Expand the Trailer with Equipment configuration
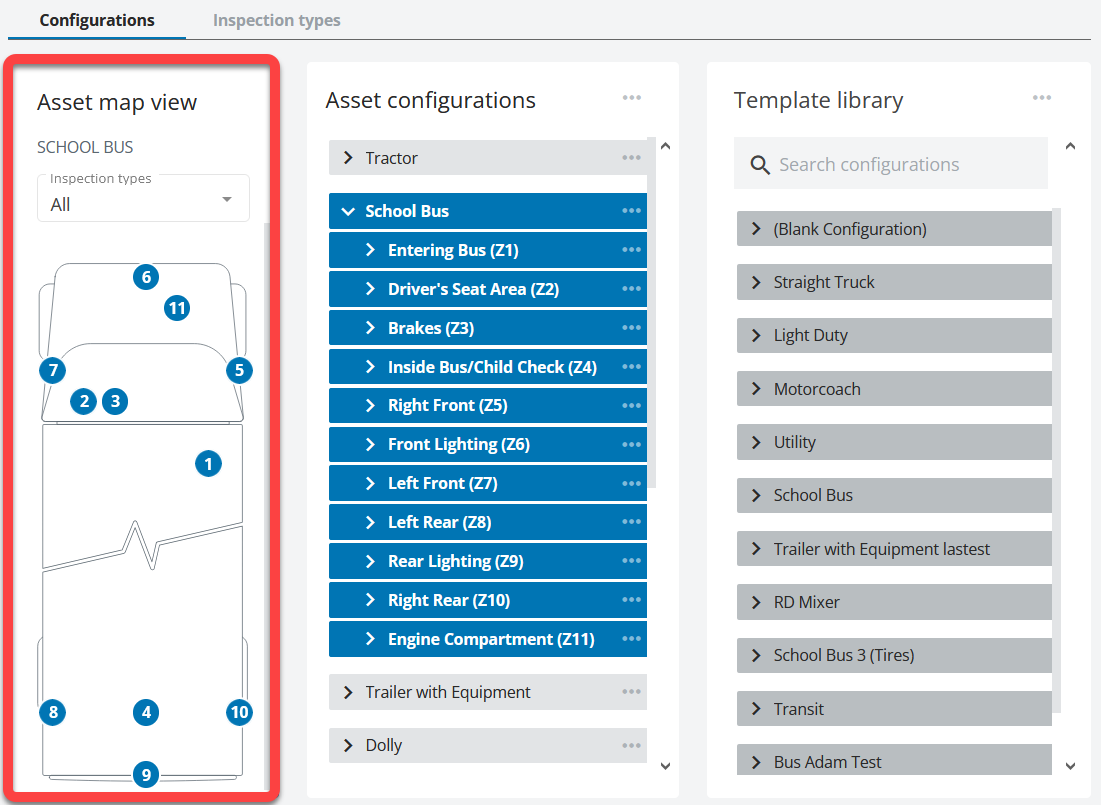Image resolution: width=1101 pixels, height=805 pixels. (348, 692)
